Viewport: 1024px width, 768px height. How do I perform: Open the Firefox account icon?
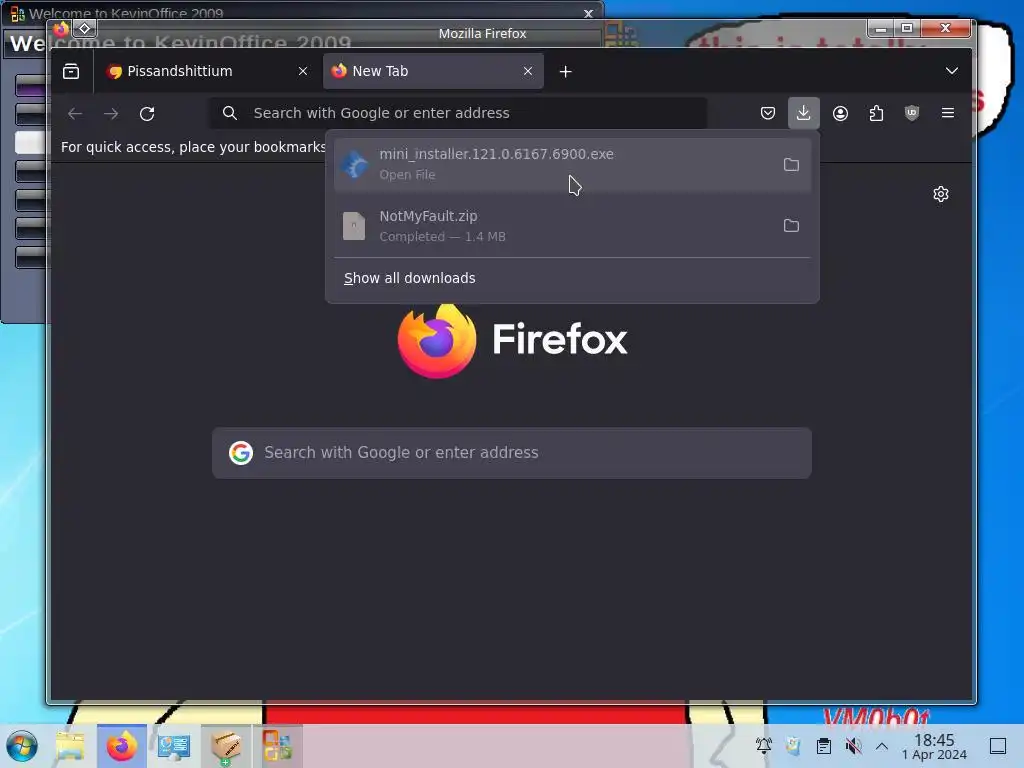[840, 113]
